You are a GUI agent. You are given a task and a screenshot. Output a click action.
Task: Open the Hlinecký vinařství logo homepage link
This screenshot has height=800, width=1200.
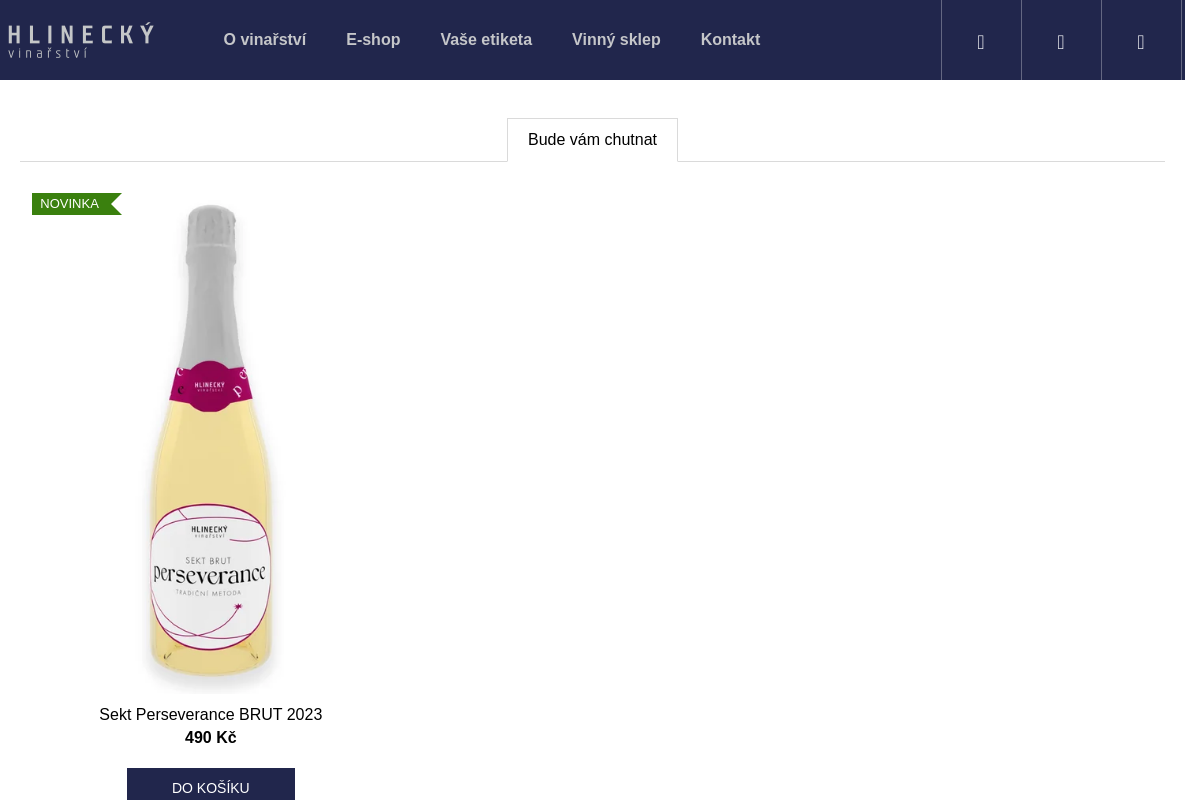81,40
